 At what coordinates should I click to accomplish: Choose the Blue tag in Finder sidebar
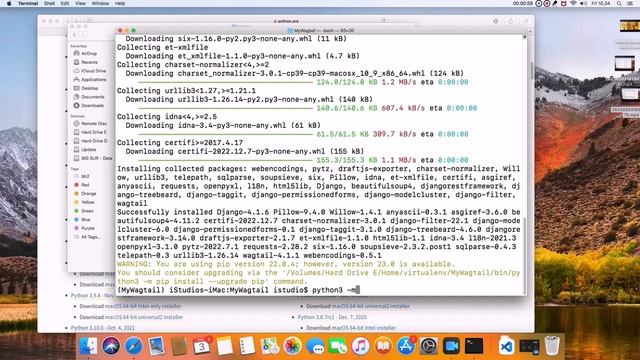[85, 220]
